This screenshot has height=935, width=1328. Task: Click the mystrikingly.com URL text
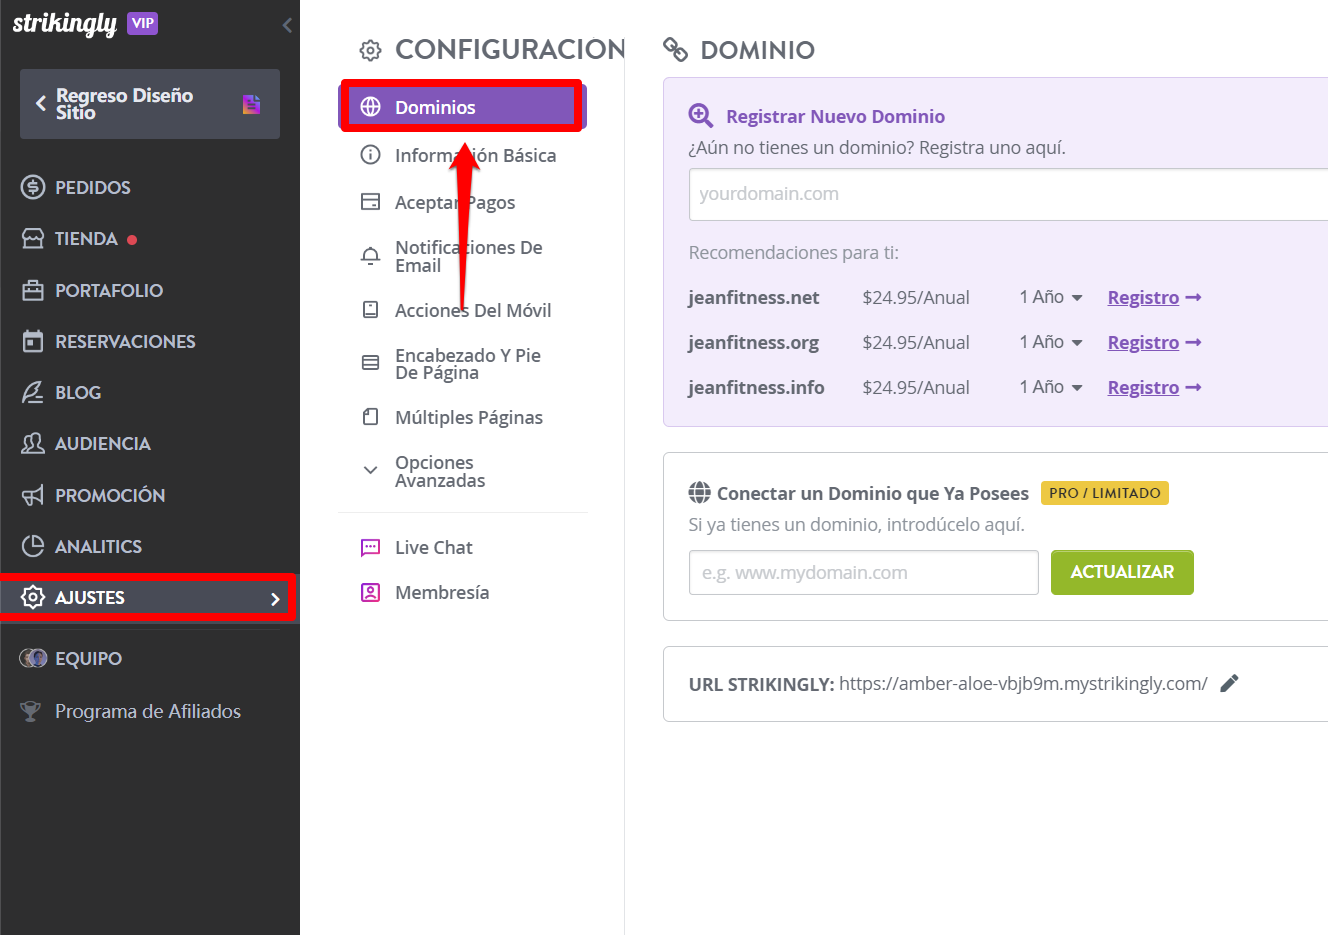coord(1023,684)
